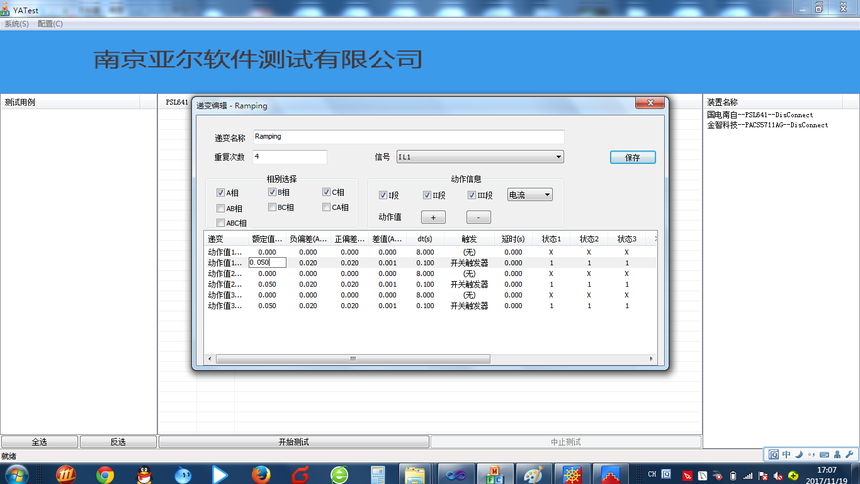Check the ABC相 checkbox
The height and width of the screenshot is (484, 860).
tap(221, 223)
